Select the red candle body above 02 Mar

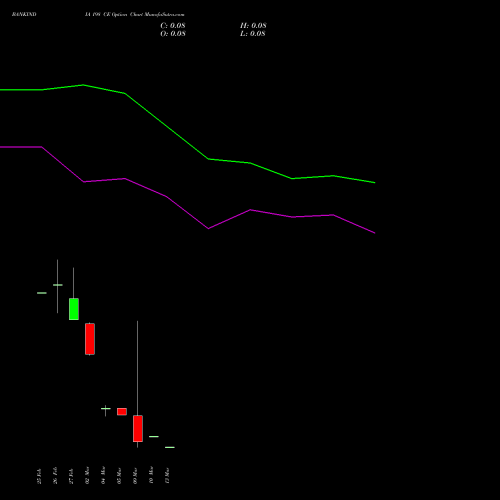click(x=90, y=339)
